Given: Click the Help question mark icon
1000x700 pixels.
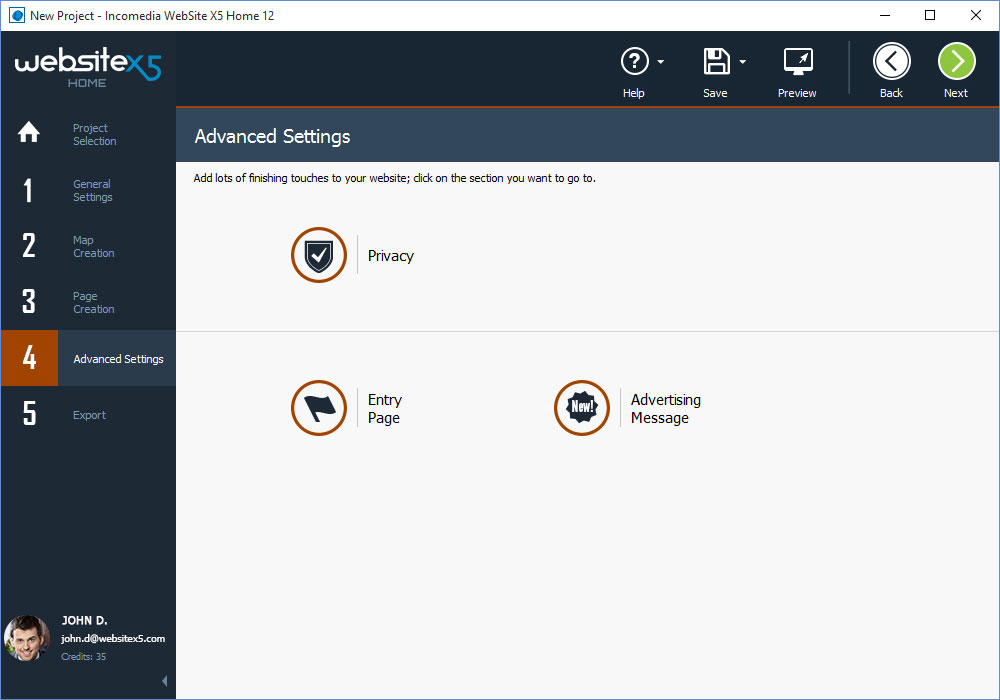Looking at the screenshot, I should coord(635,61).
